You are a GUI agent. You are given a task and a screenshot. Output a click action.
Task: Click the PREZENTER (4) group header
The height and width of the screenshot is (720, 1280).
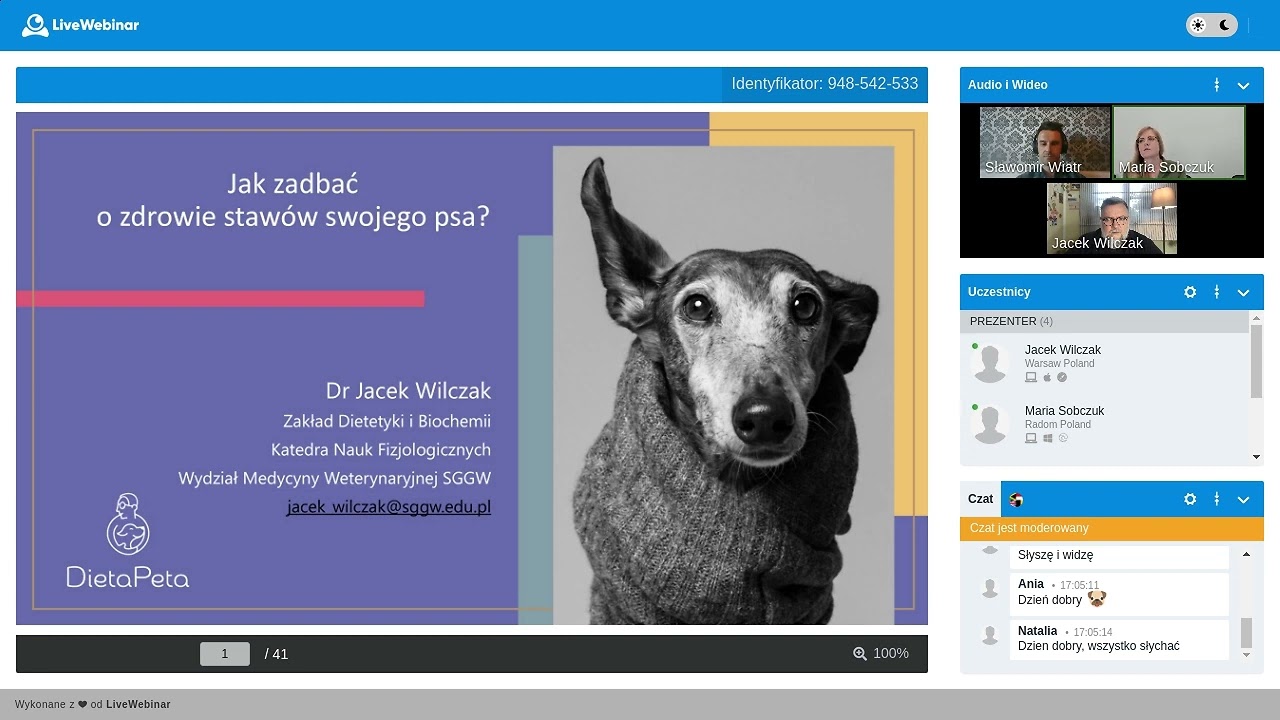pos(1105,321)
